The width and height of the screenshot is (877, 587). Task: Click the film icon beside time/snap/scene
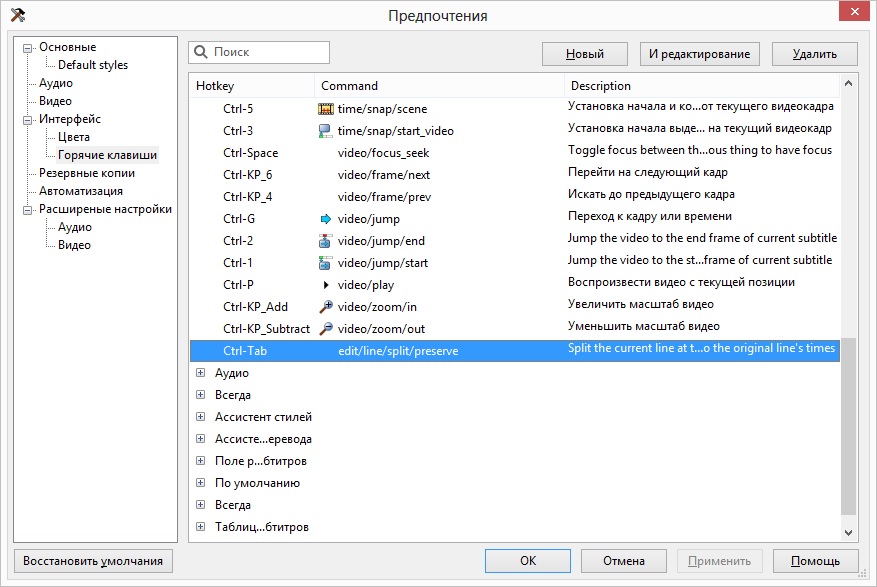pyautogui.click(x=325, y=108)
